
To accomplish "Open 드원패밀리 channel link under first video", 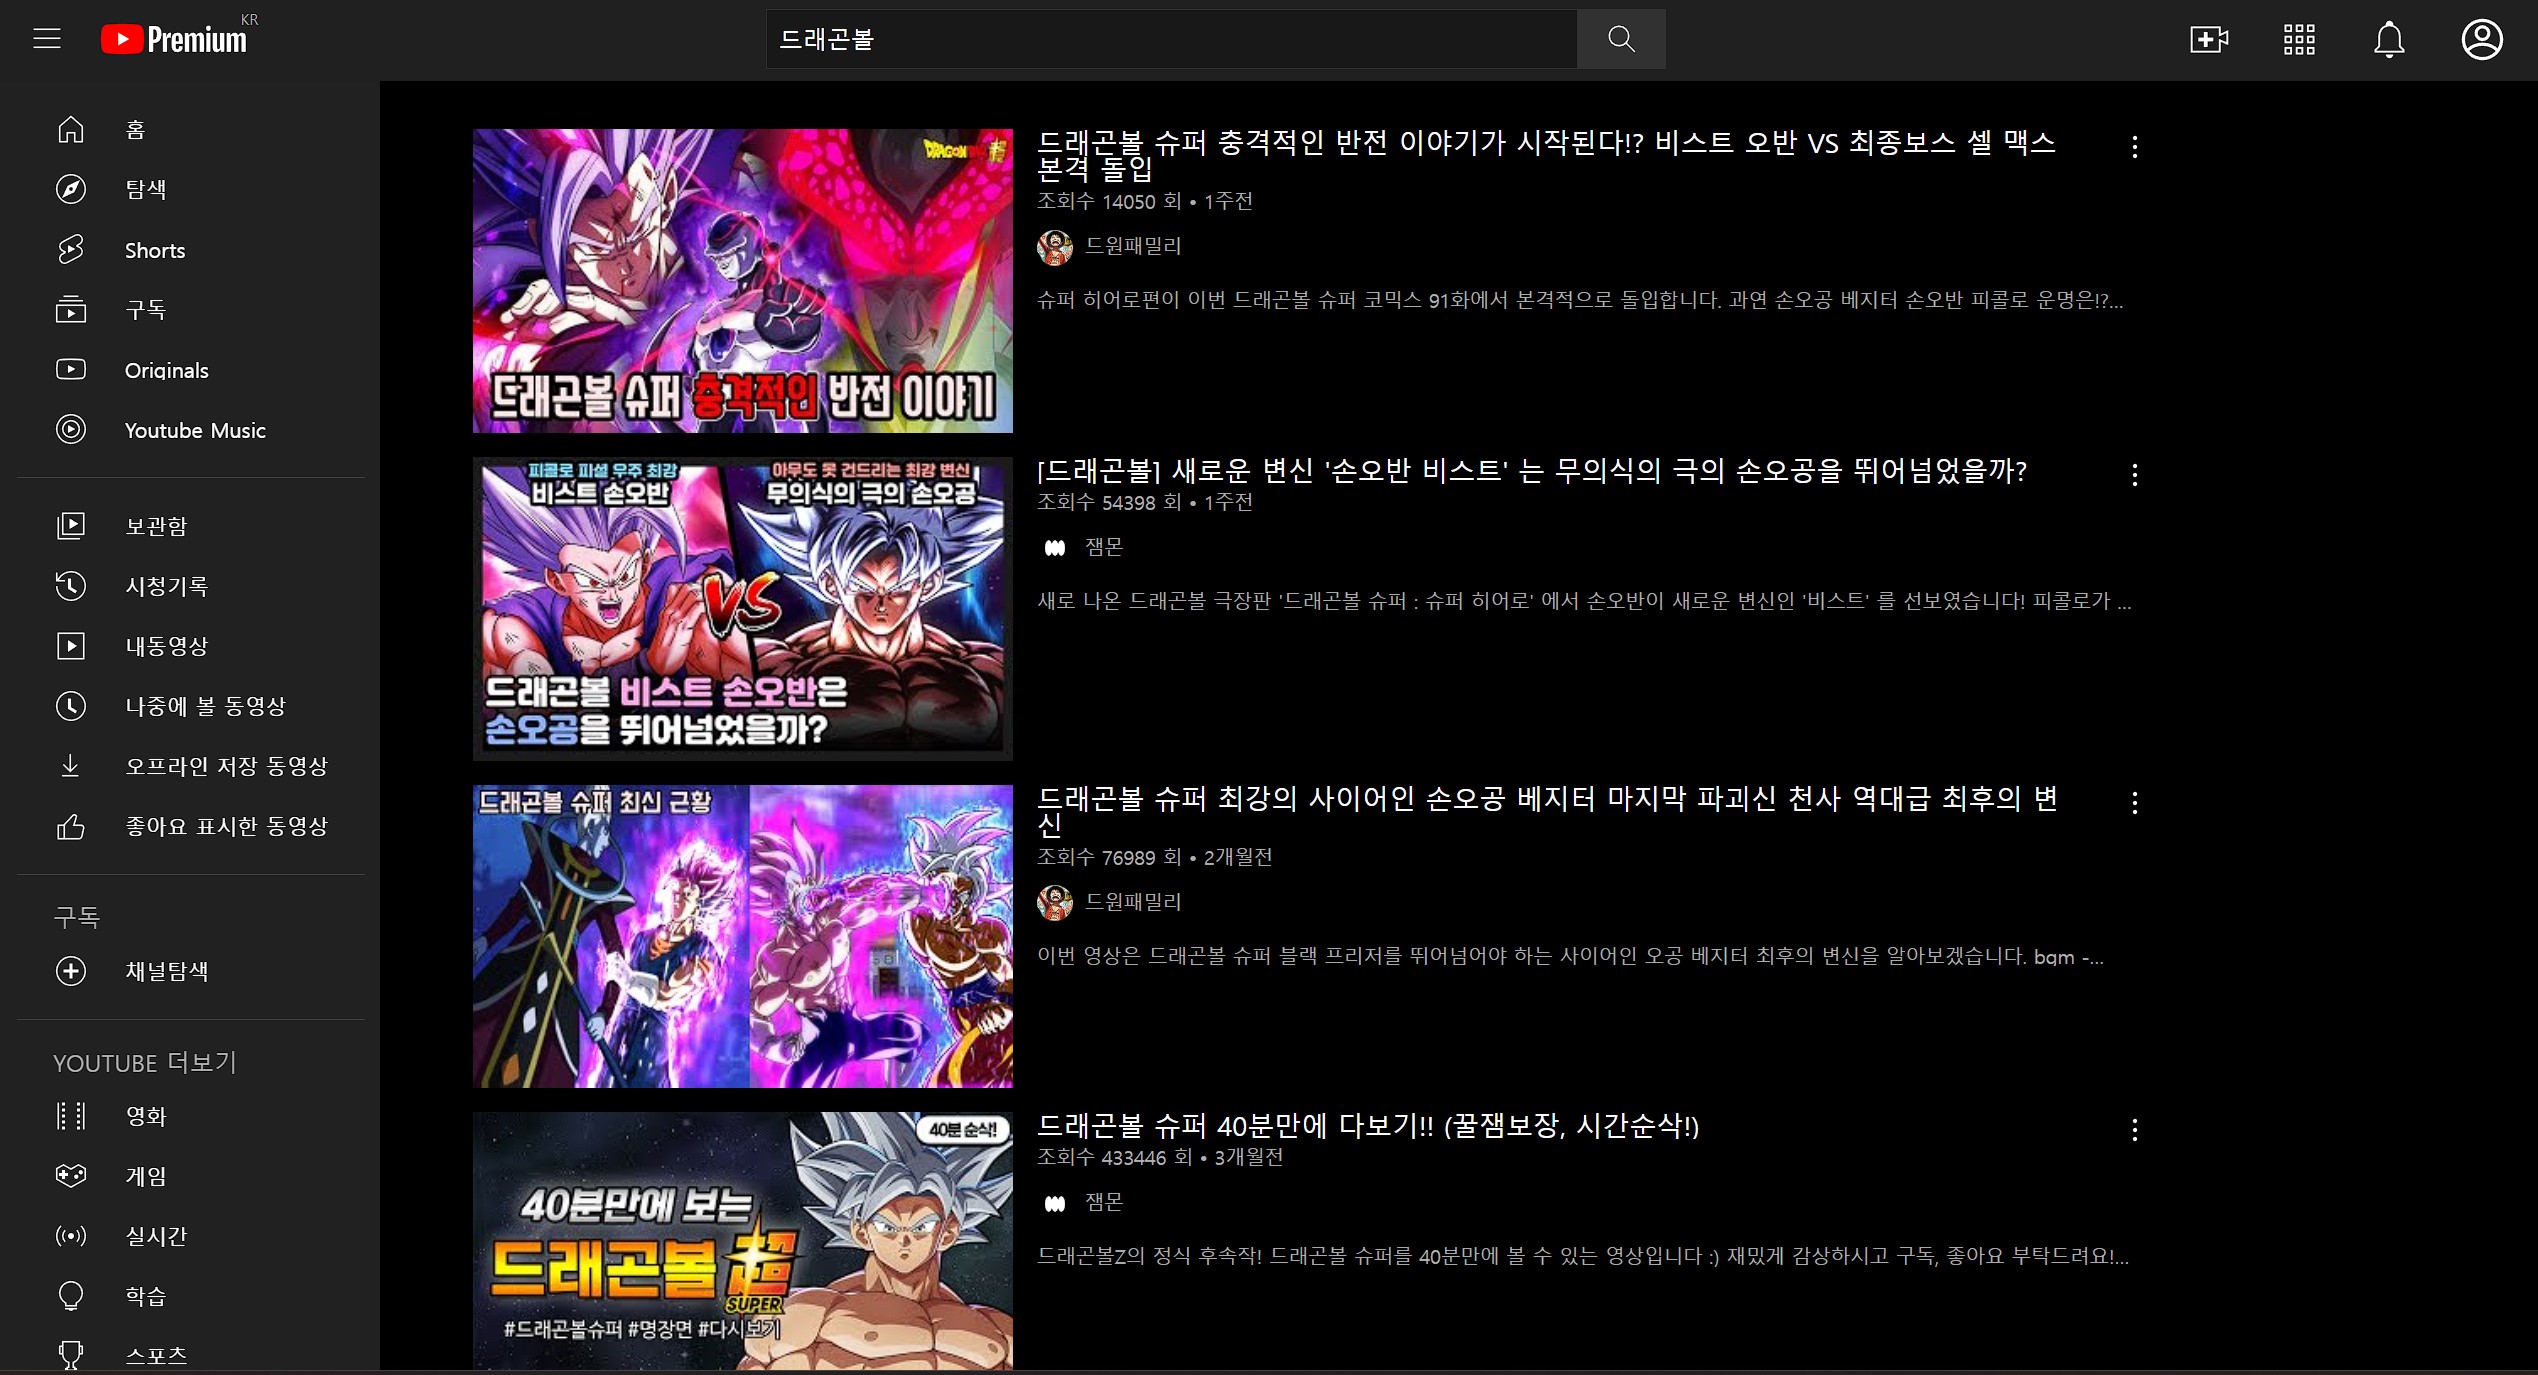I will coord(1132,246).
